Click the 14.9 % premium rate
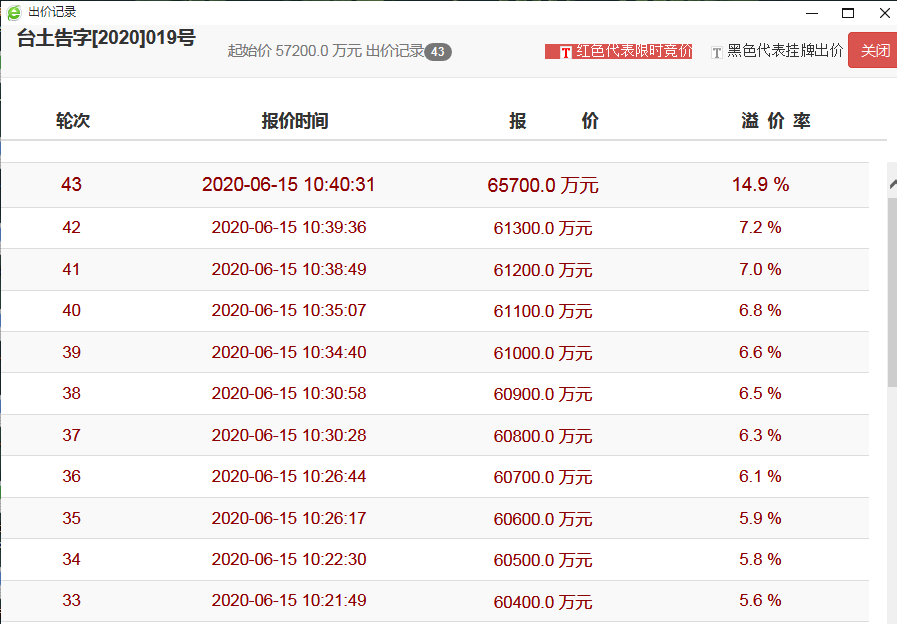 (760, 184)
